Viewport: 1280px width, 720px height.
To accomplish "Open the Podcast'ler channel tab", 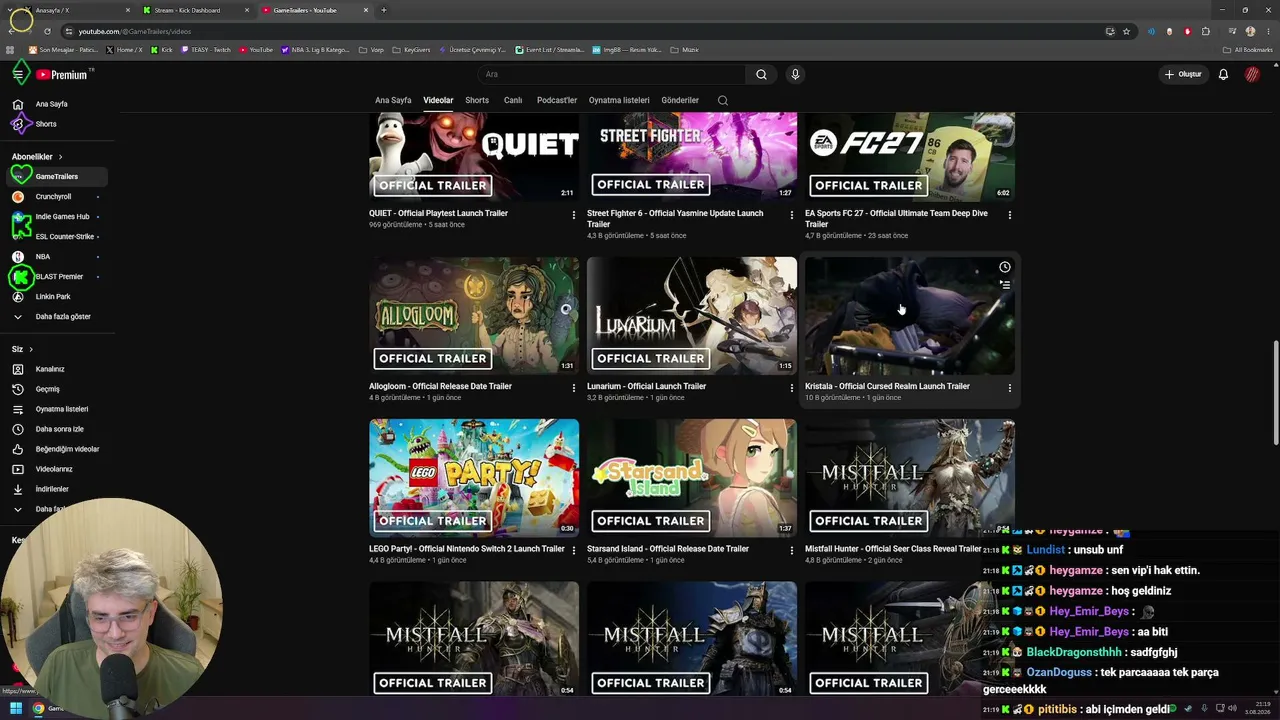I will click(x=557, y=100).
